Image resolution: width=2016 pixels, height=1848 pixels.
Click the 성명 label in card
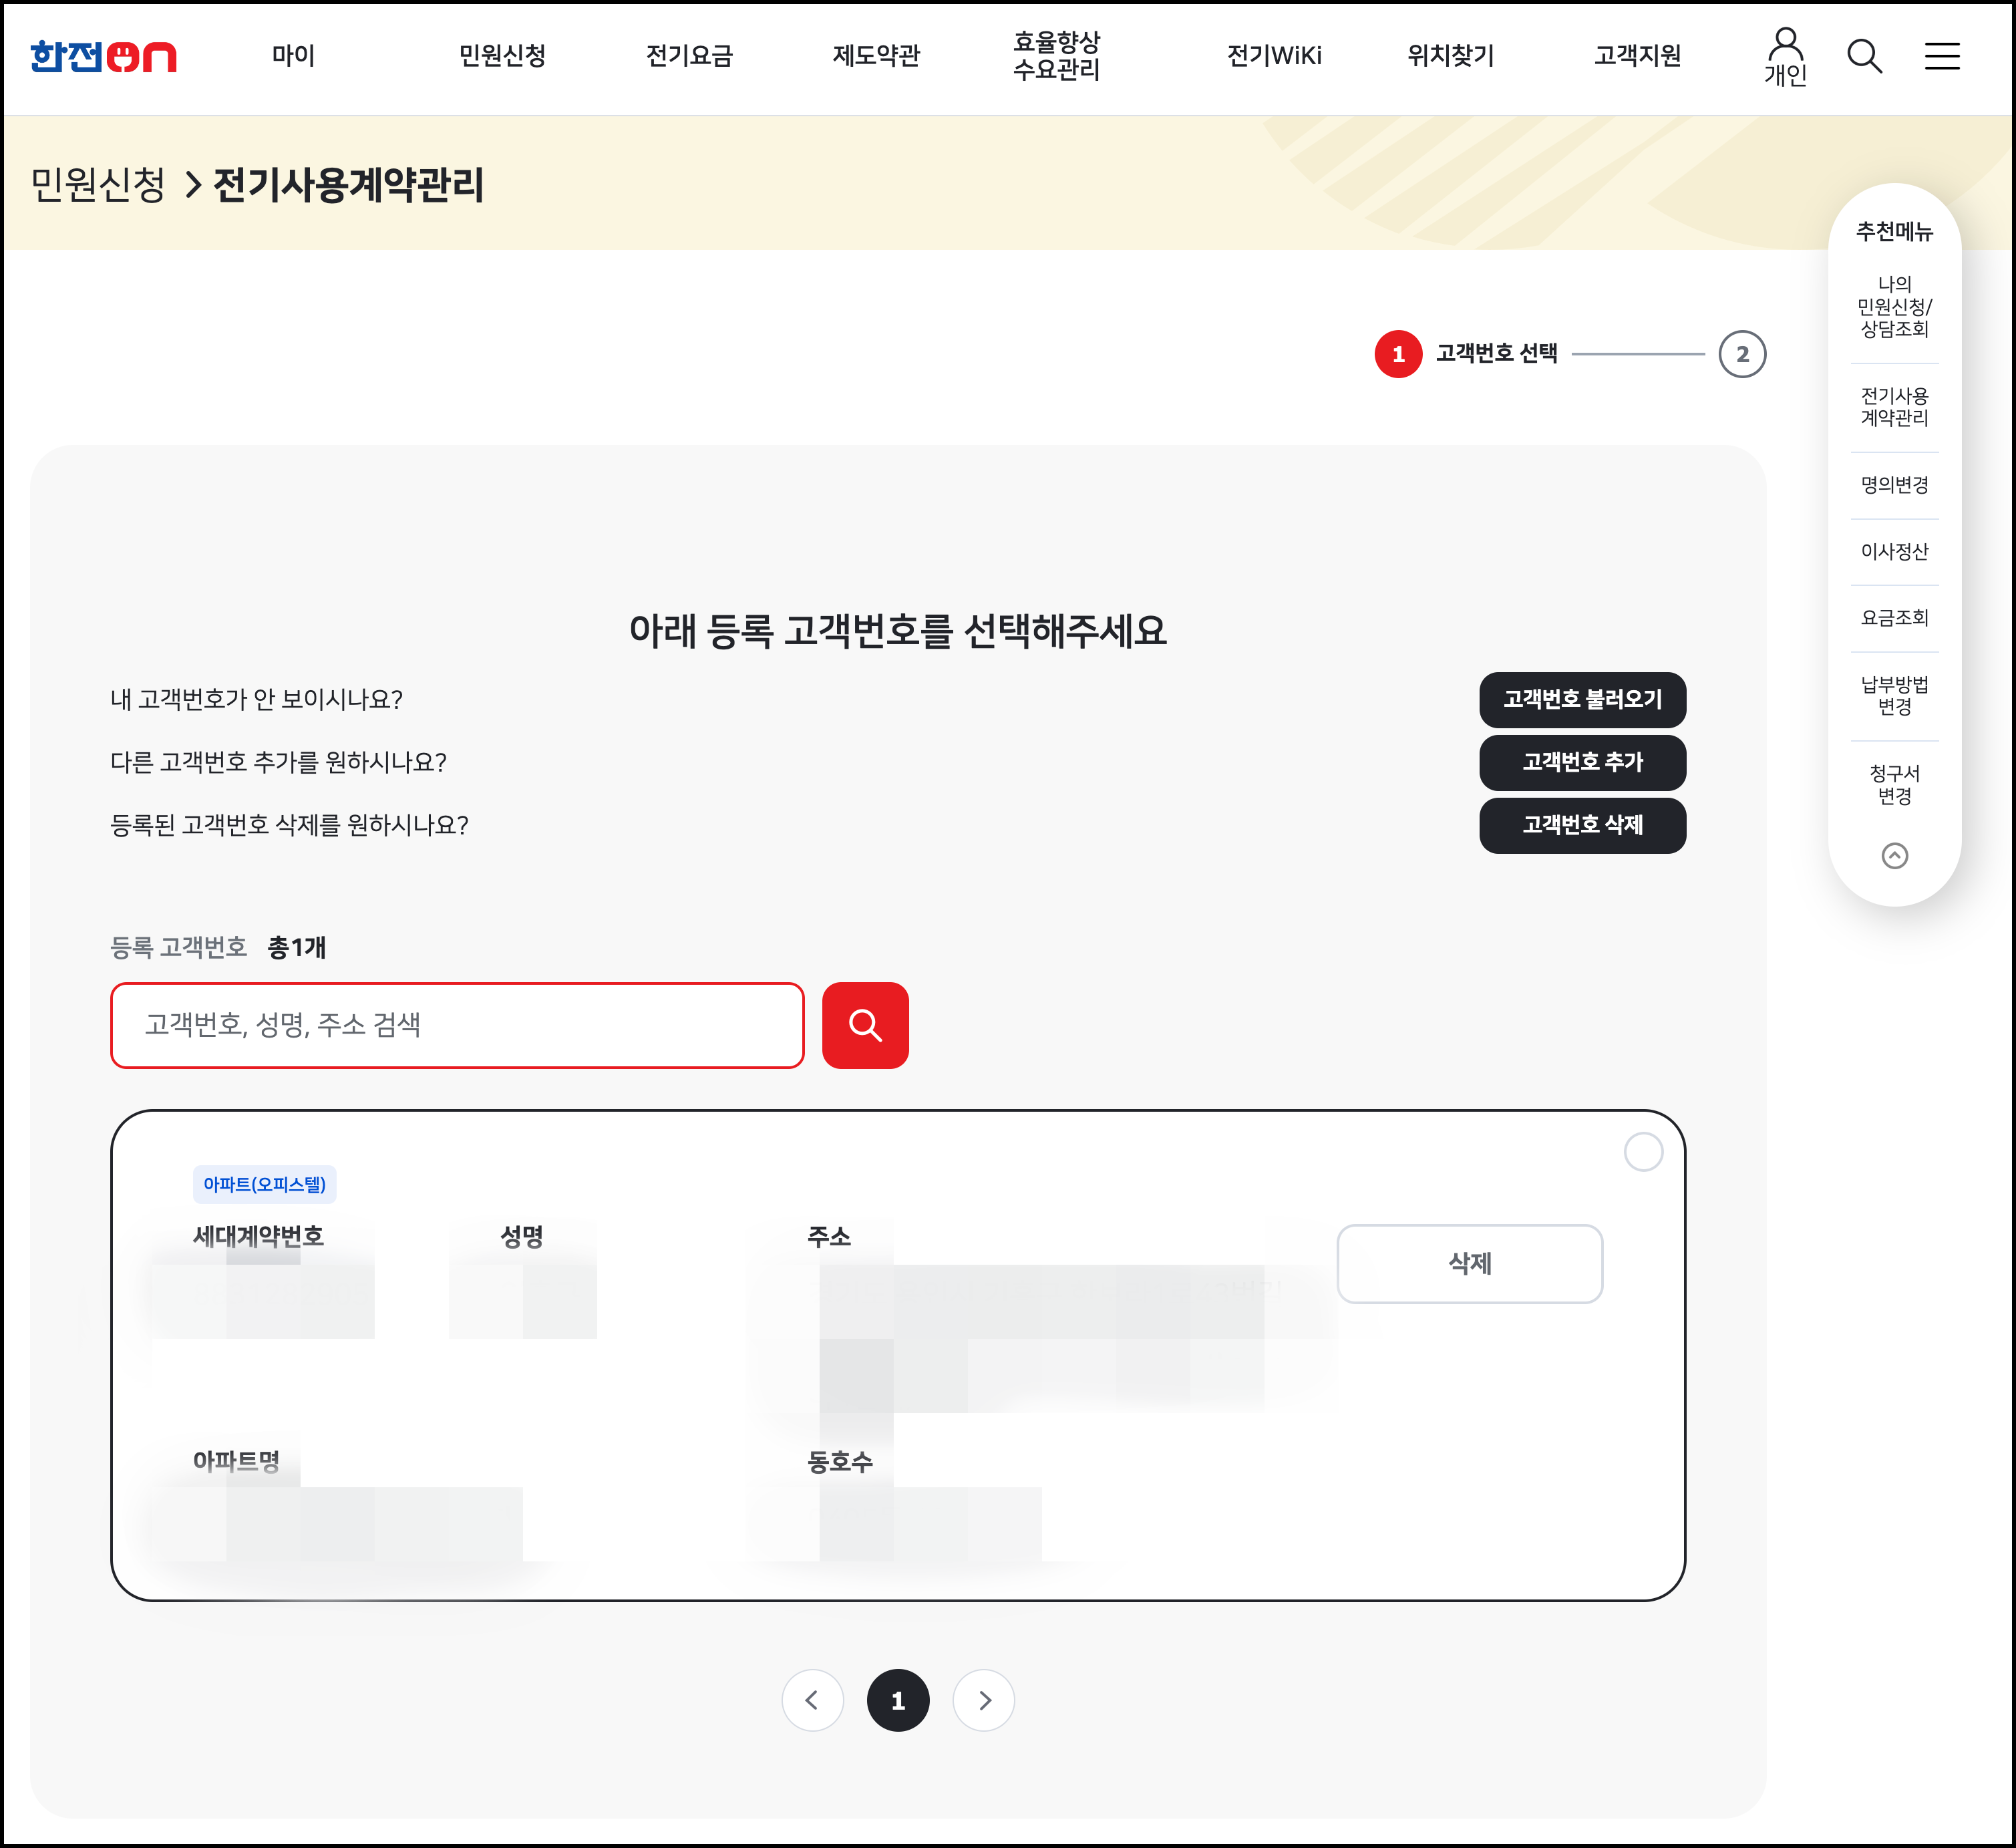[521, 1237]
